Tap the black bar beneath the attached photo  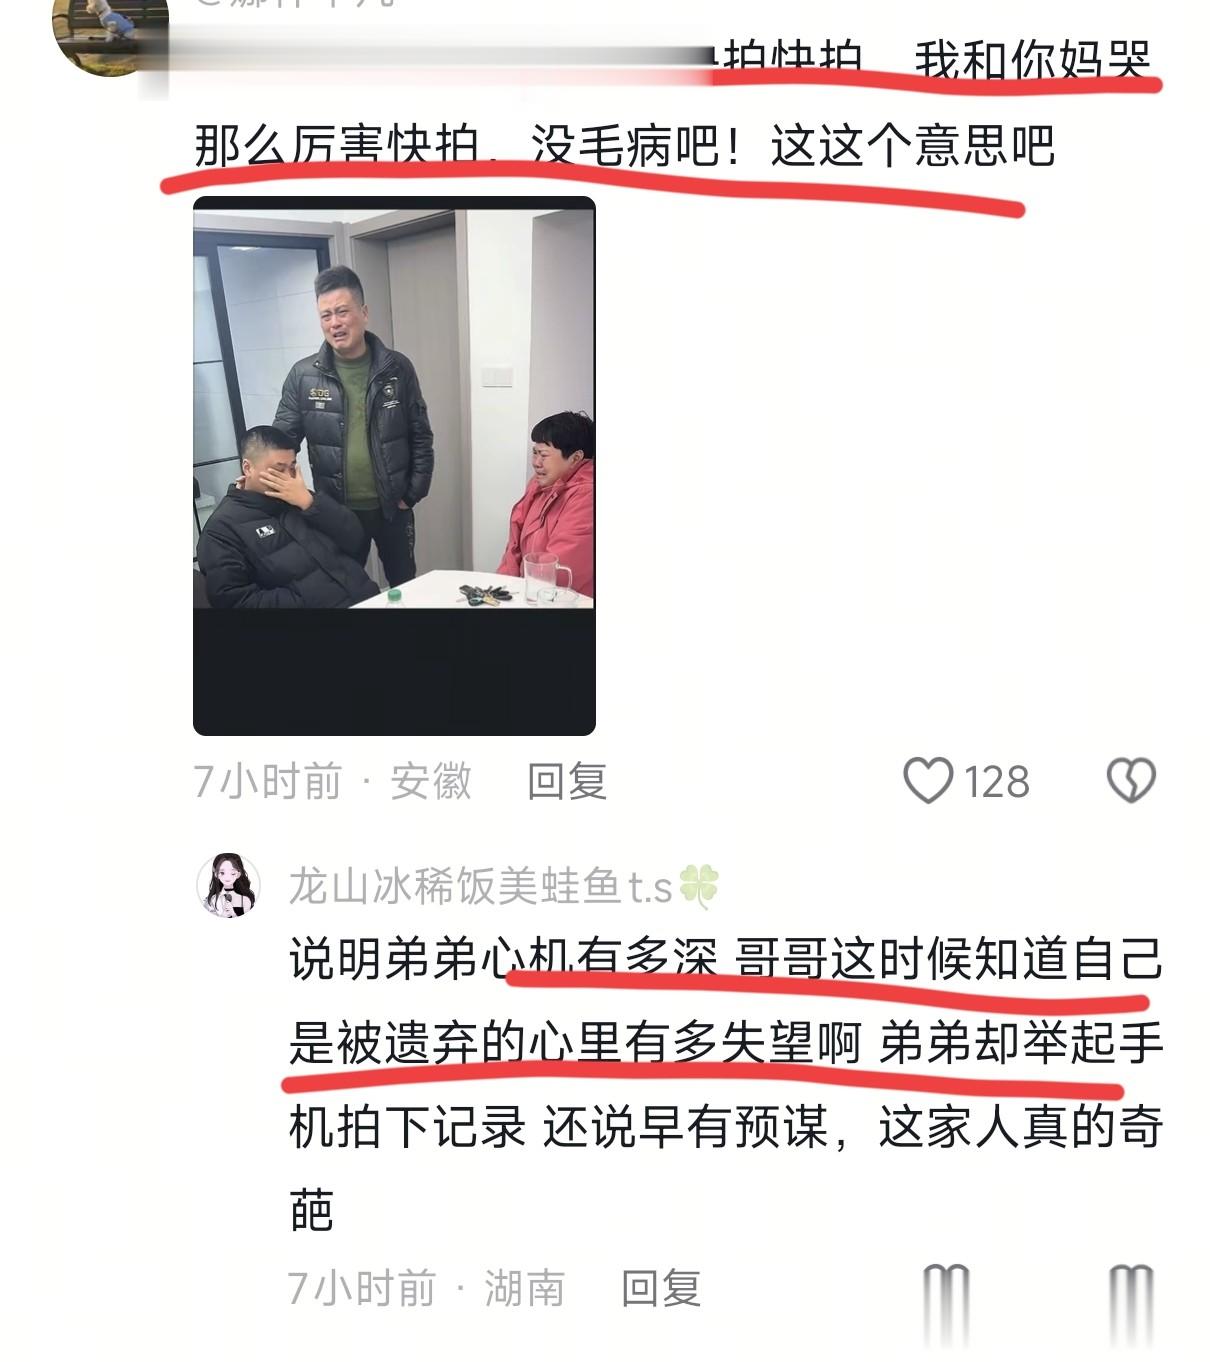[394, 671]
